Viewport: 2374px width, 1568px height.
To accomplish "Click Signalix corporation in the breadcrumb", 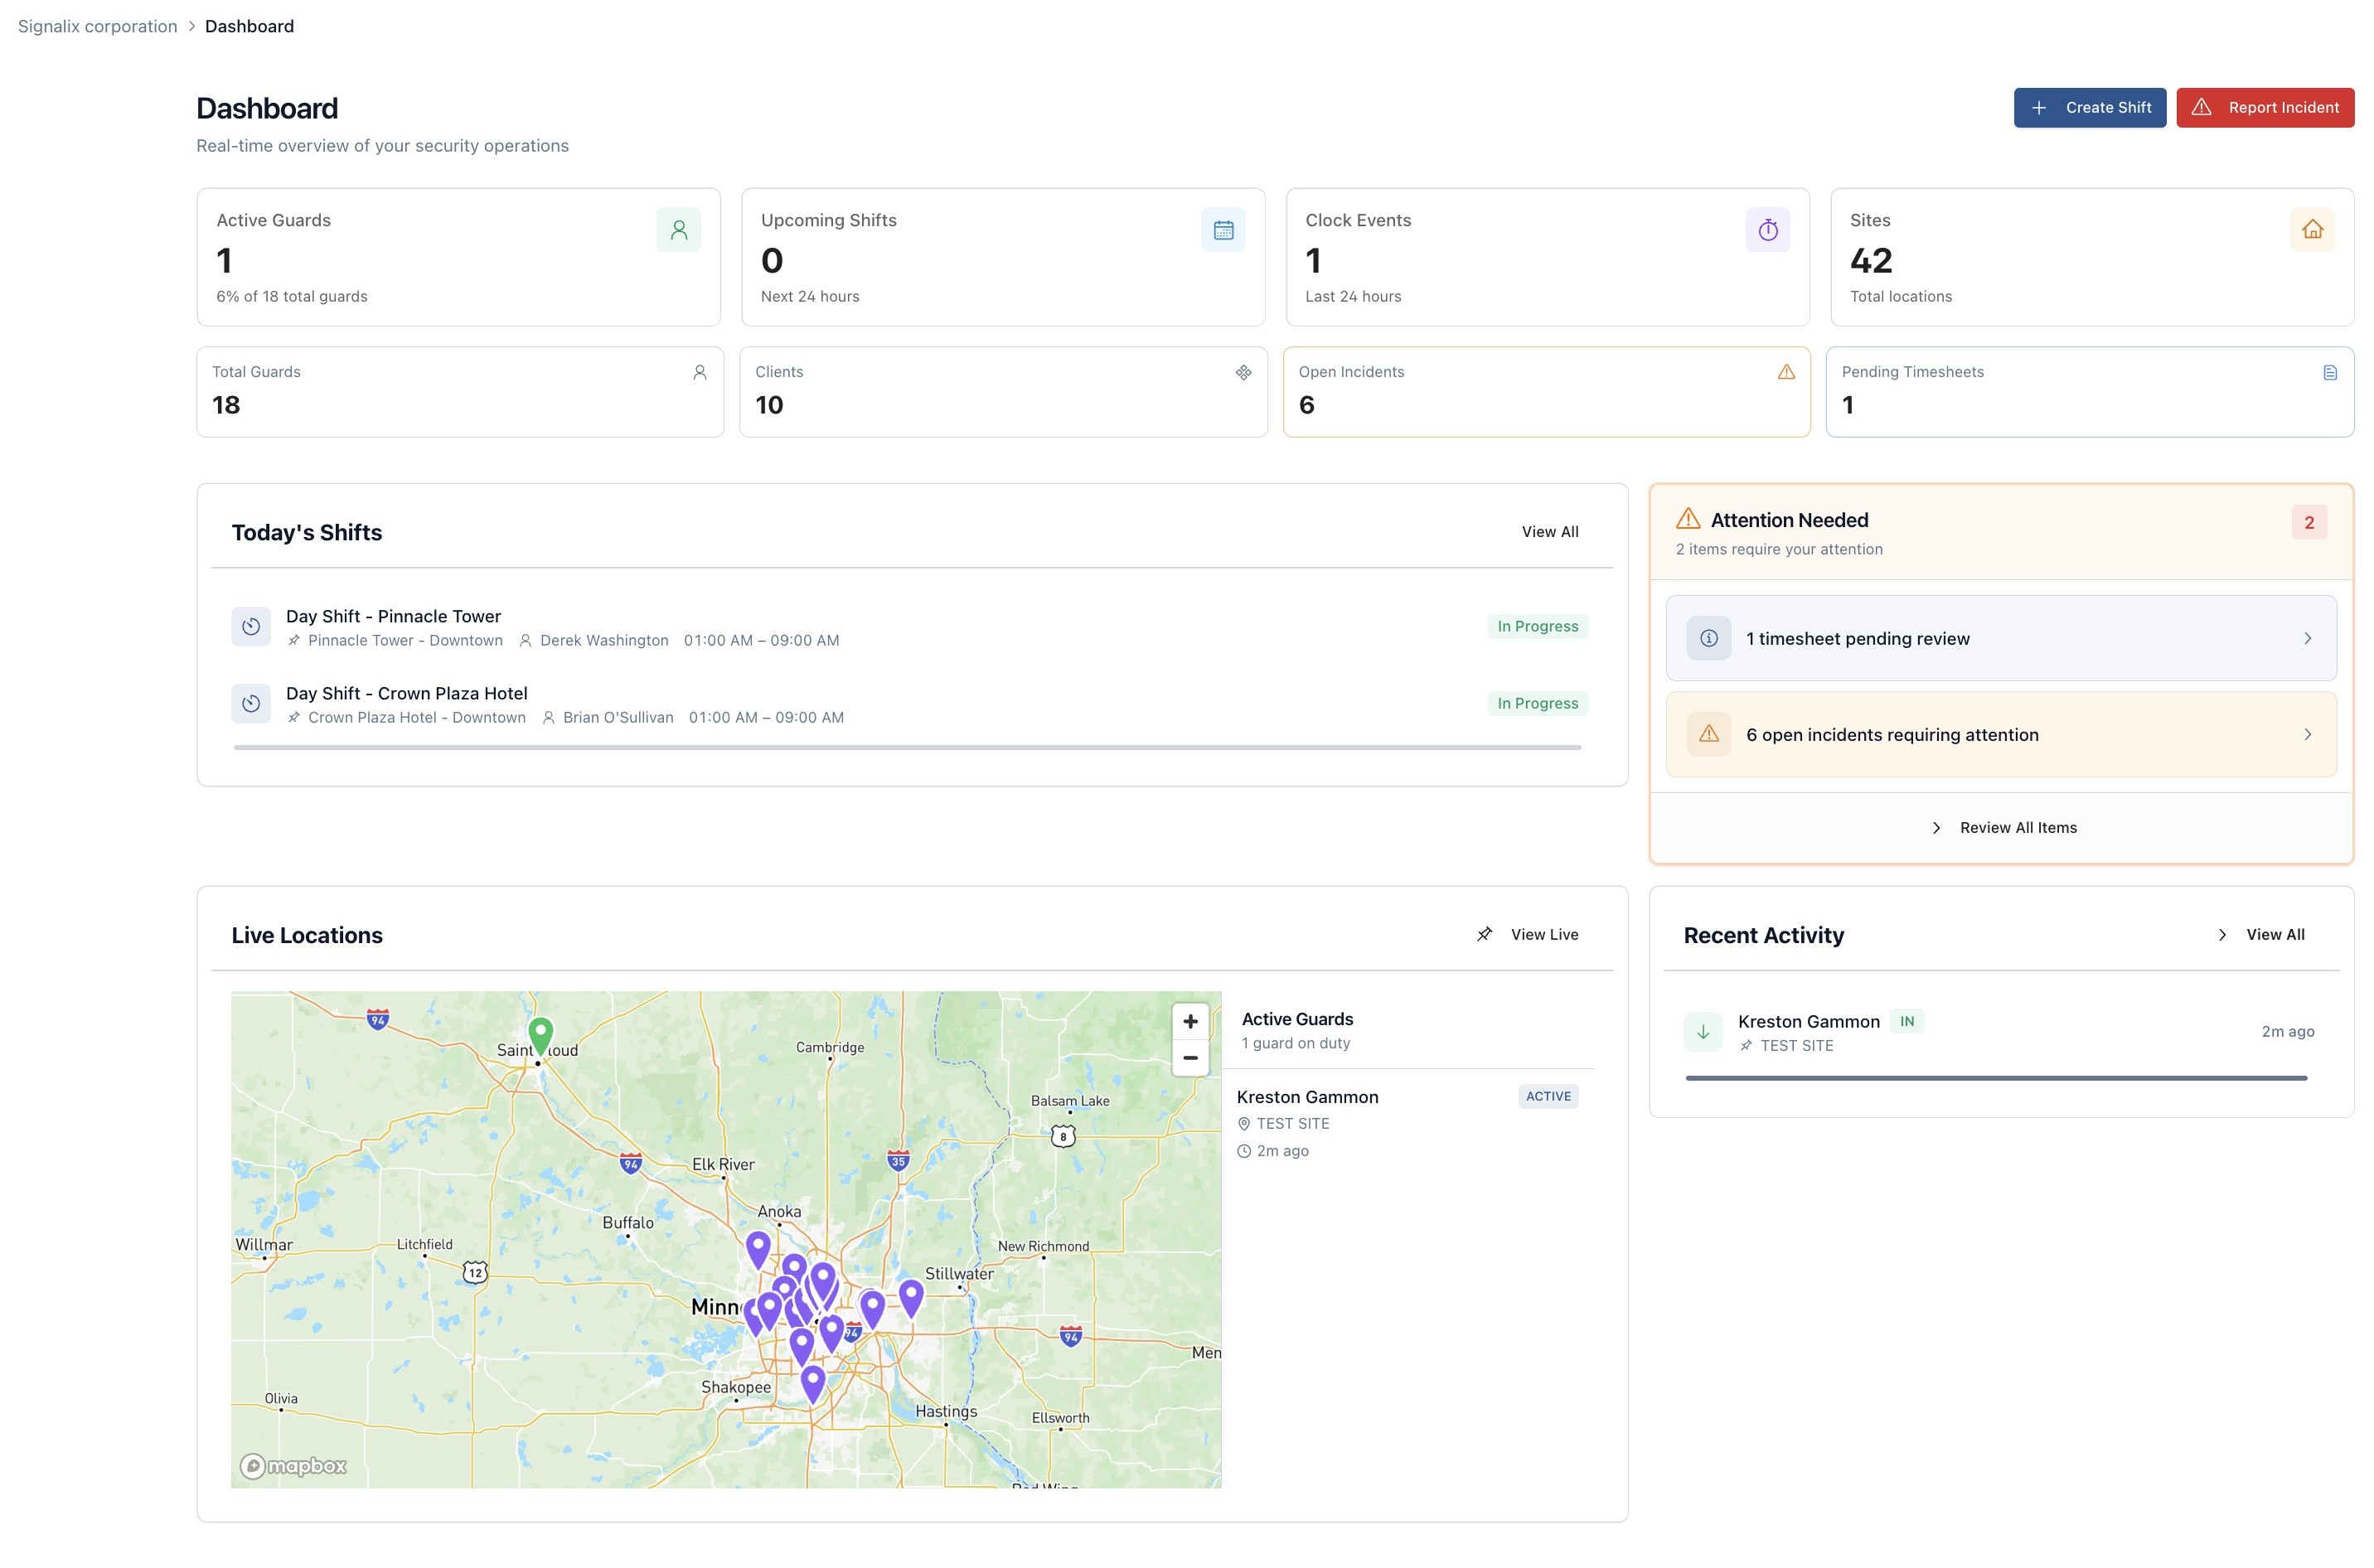I will coord(97,26).
